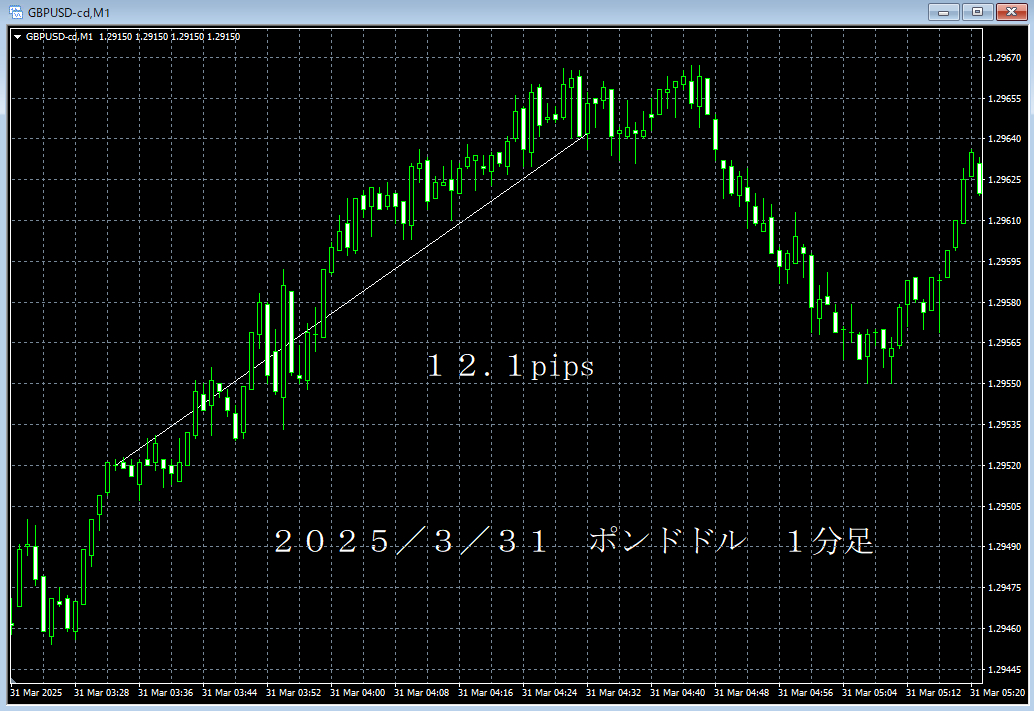The width and height of the screenshot is (1034, 711).
Task: Click the 1.29580 label on price scale
Action: 1003,302
